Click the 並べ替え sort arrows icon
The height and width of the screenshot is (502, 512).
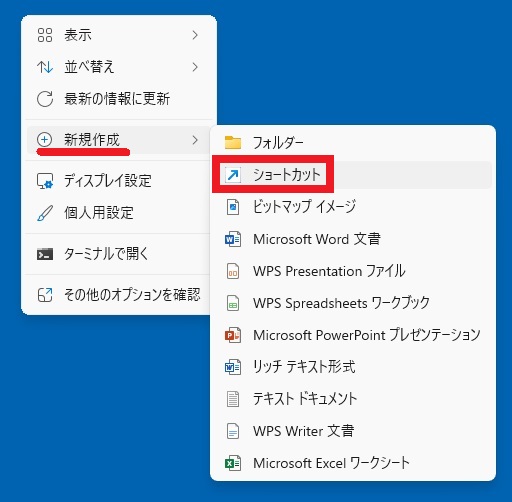45,67
